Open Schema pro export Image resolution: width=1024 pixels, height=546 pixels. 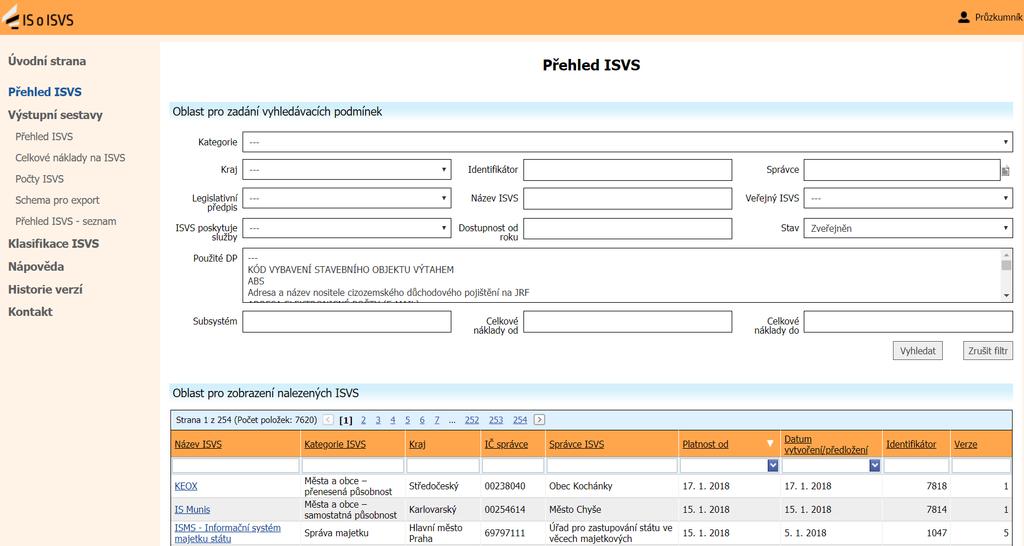(x=57, y=200)
